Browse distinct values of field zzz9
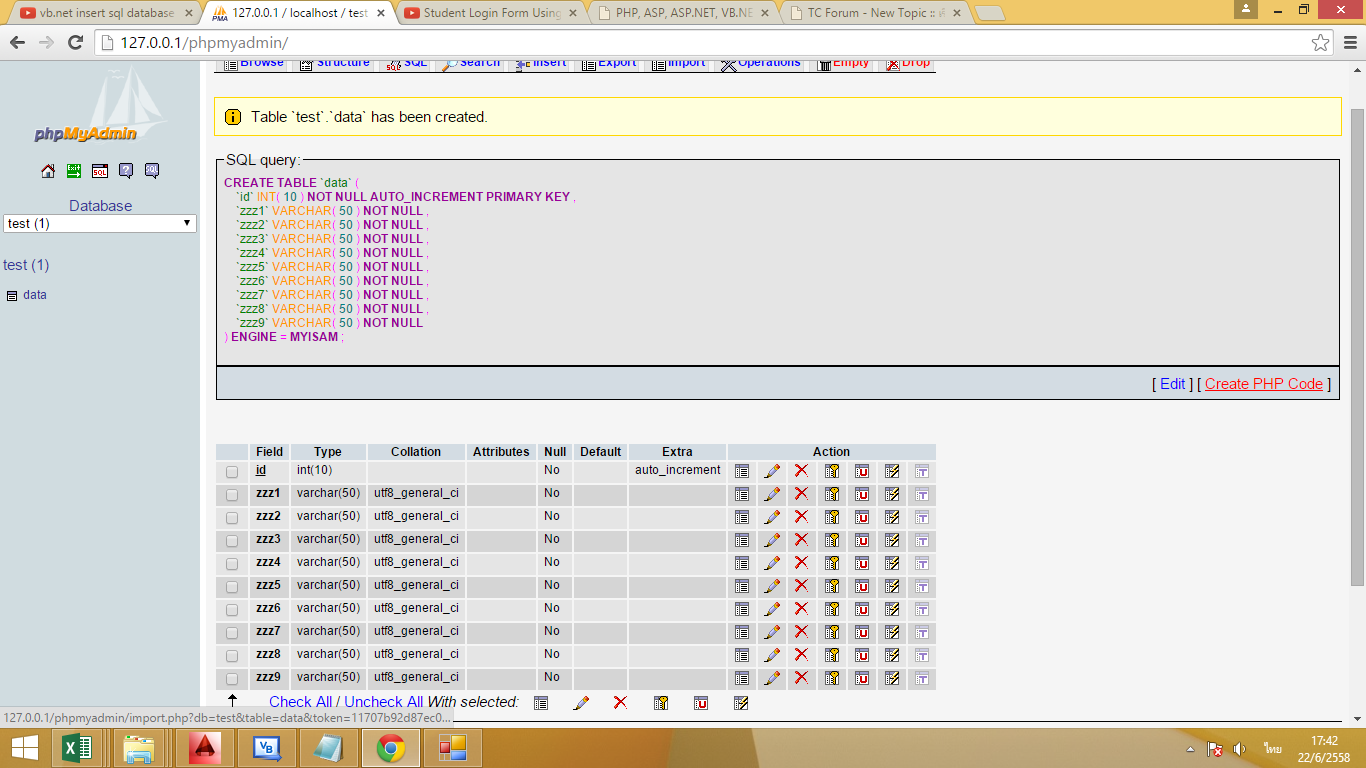Screen dimensions: 1366x768 pyautogui.click(x=742, y=678)
